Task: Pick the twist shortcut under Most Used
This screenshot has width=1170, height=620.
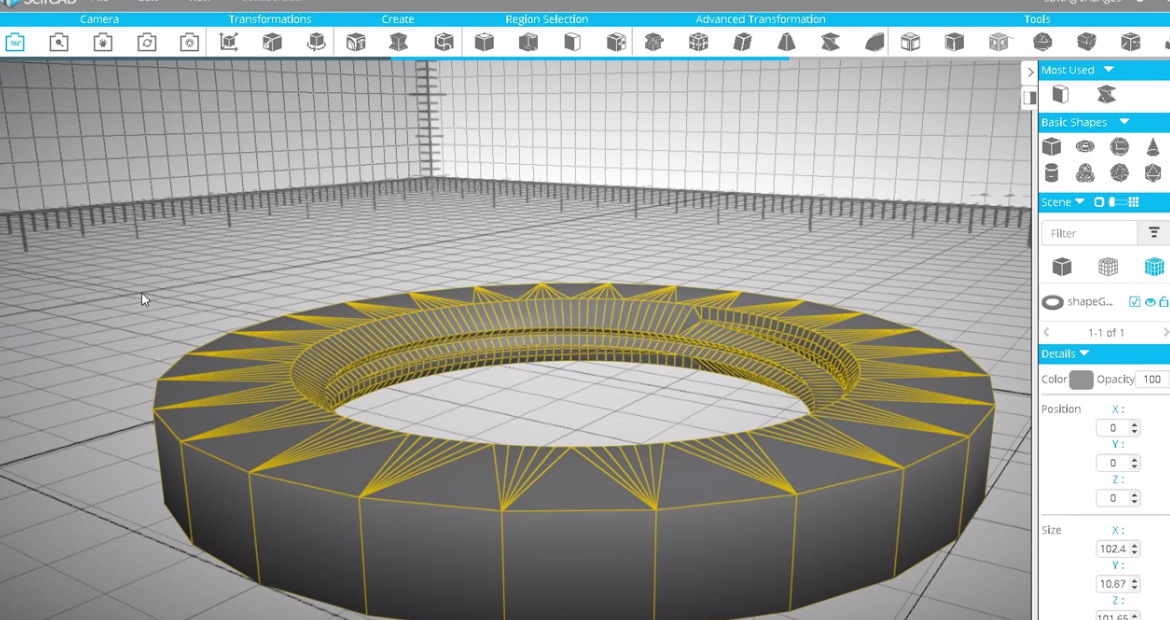Action: pyautogui.click(x=1107, y=95)
